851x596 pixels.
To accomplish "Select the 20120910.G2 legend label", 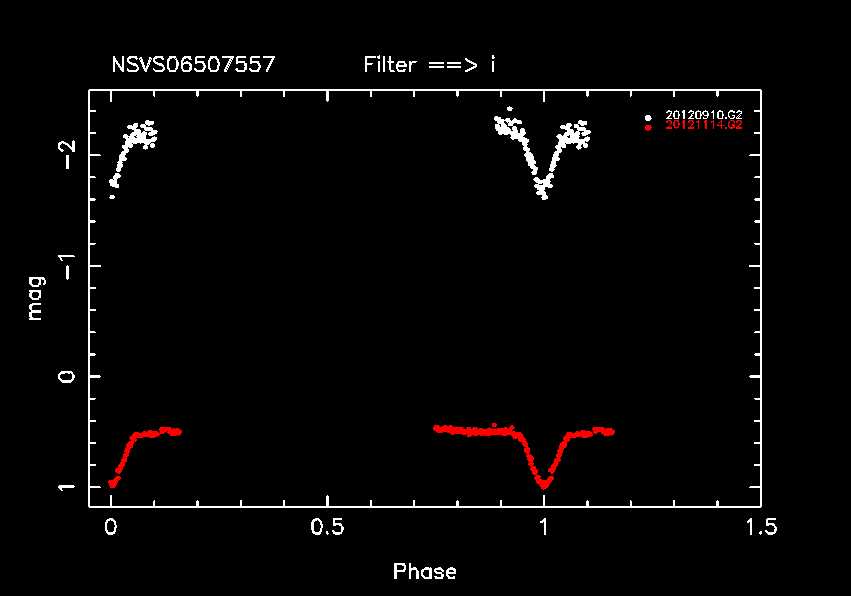I will click(x=703, y=116).
